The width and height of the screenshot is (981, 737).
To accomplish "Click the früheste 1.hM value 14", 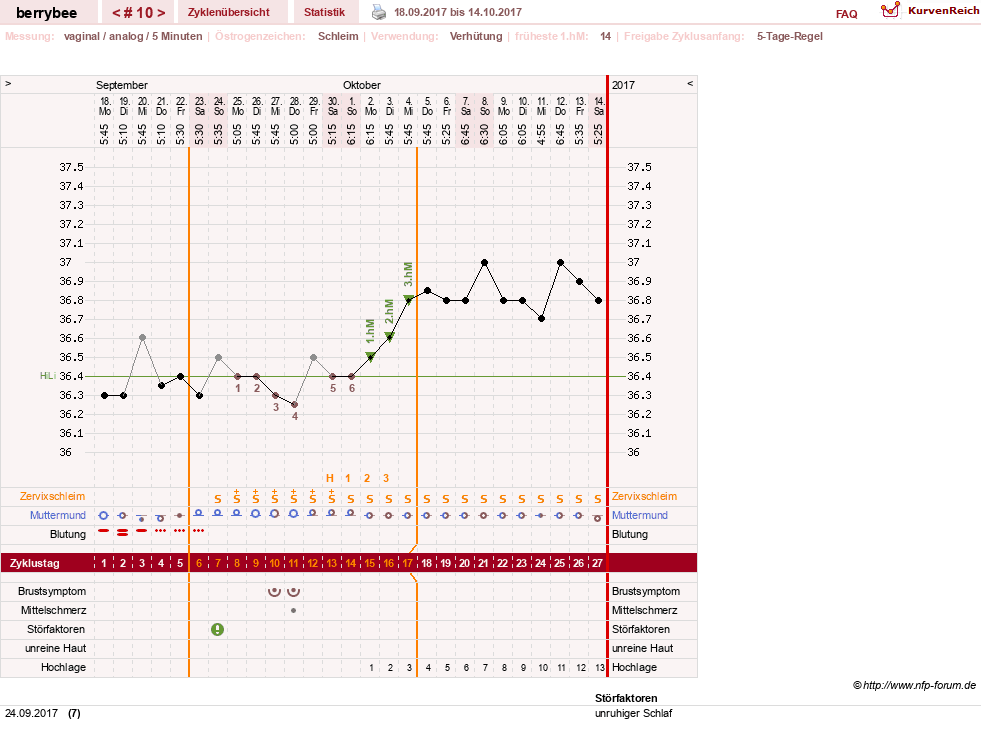I will (606, 36).
